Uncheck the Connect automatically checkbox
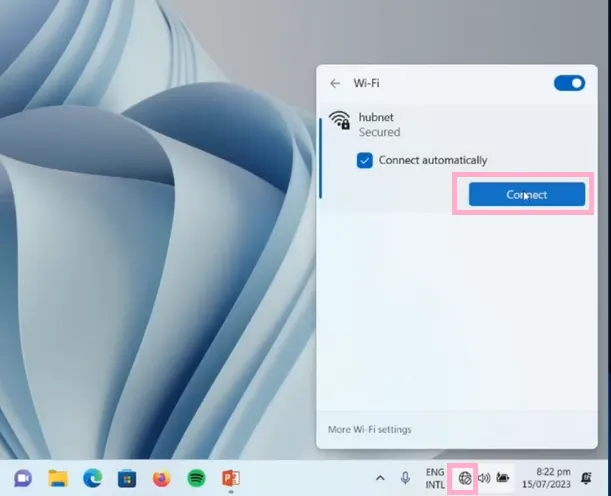 365,160
